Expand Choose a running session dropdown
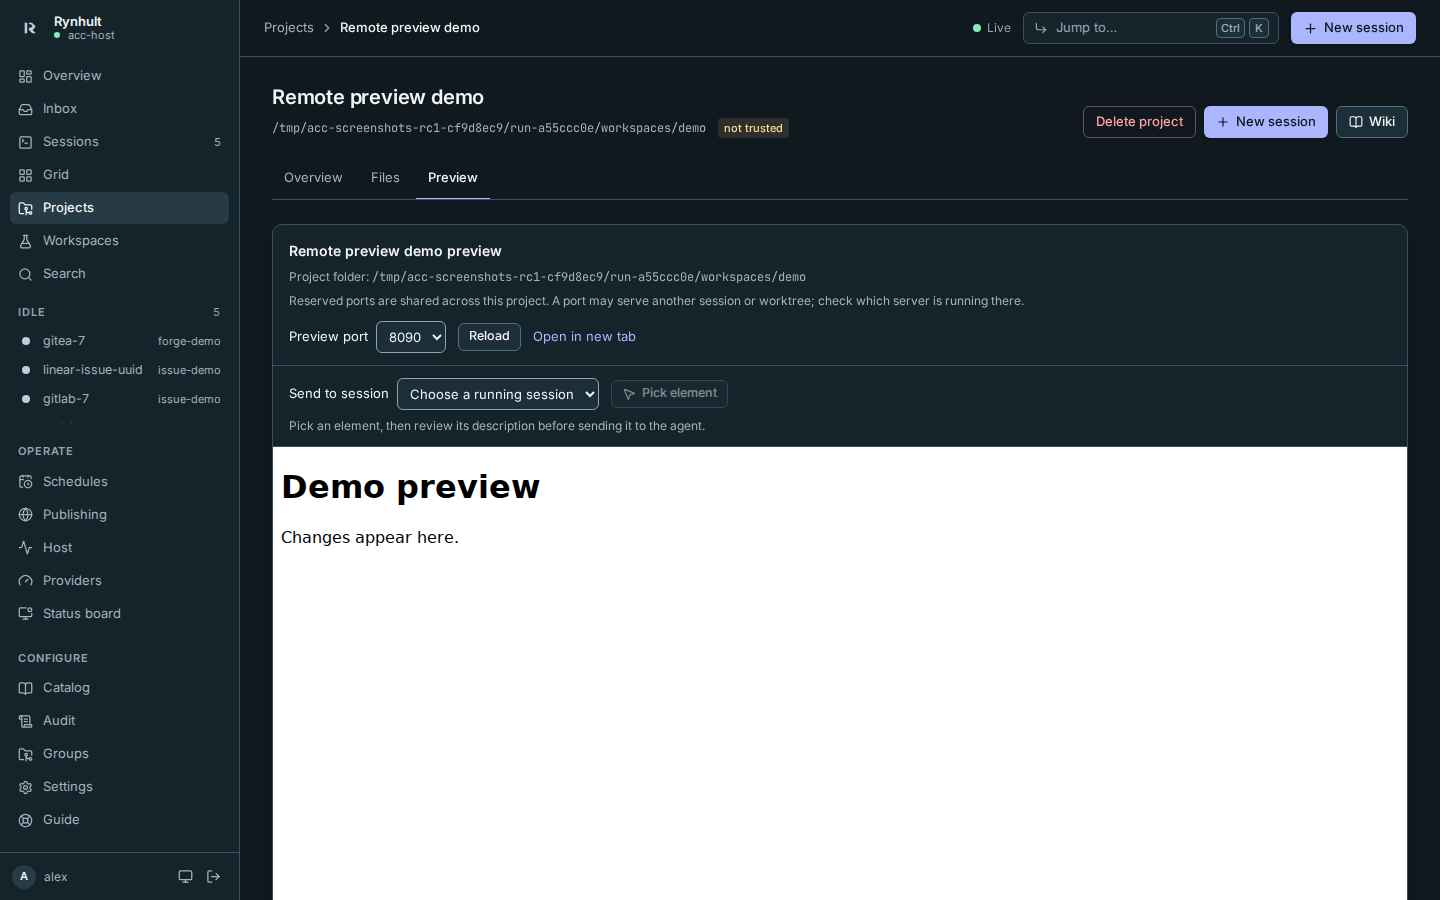 point(498,394)
